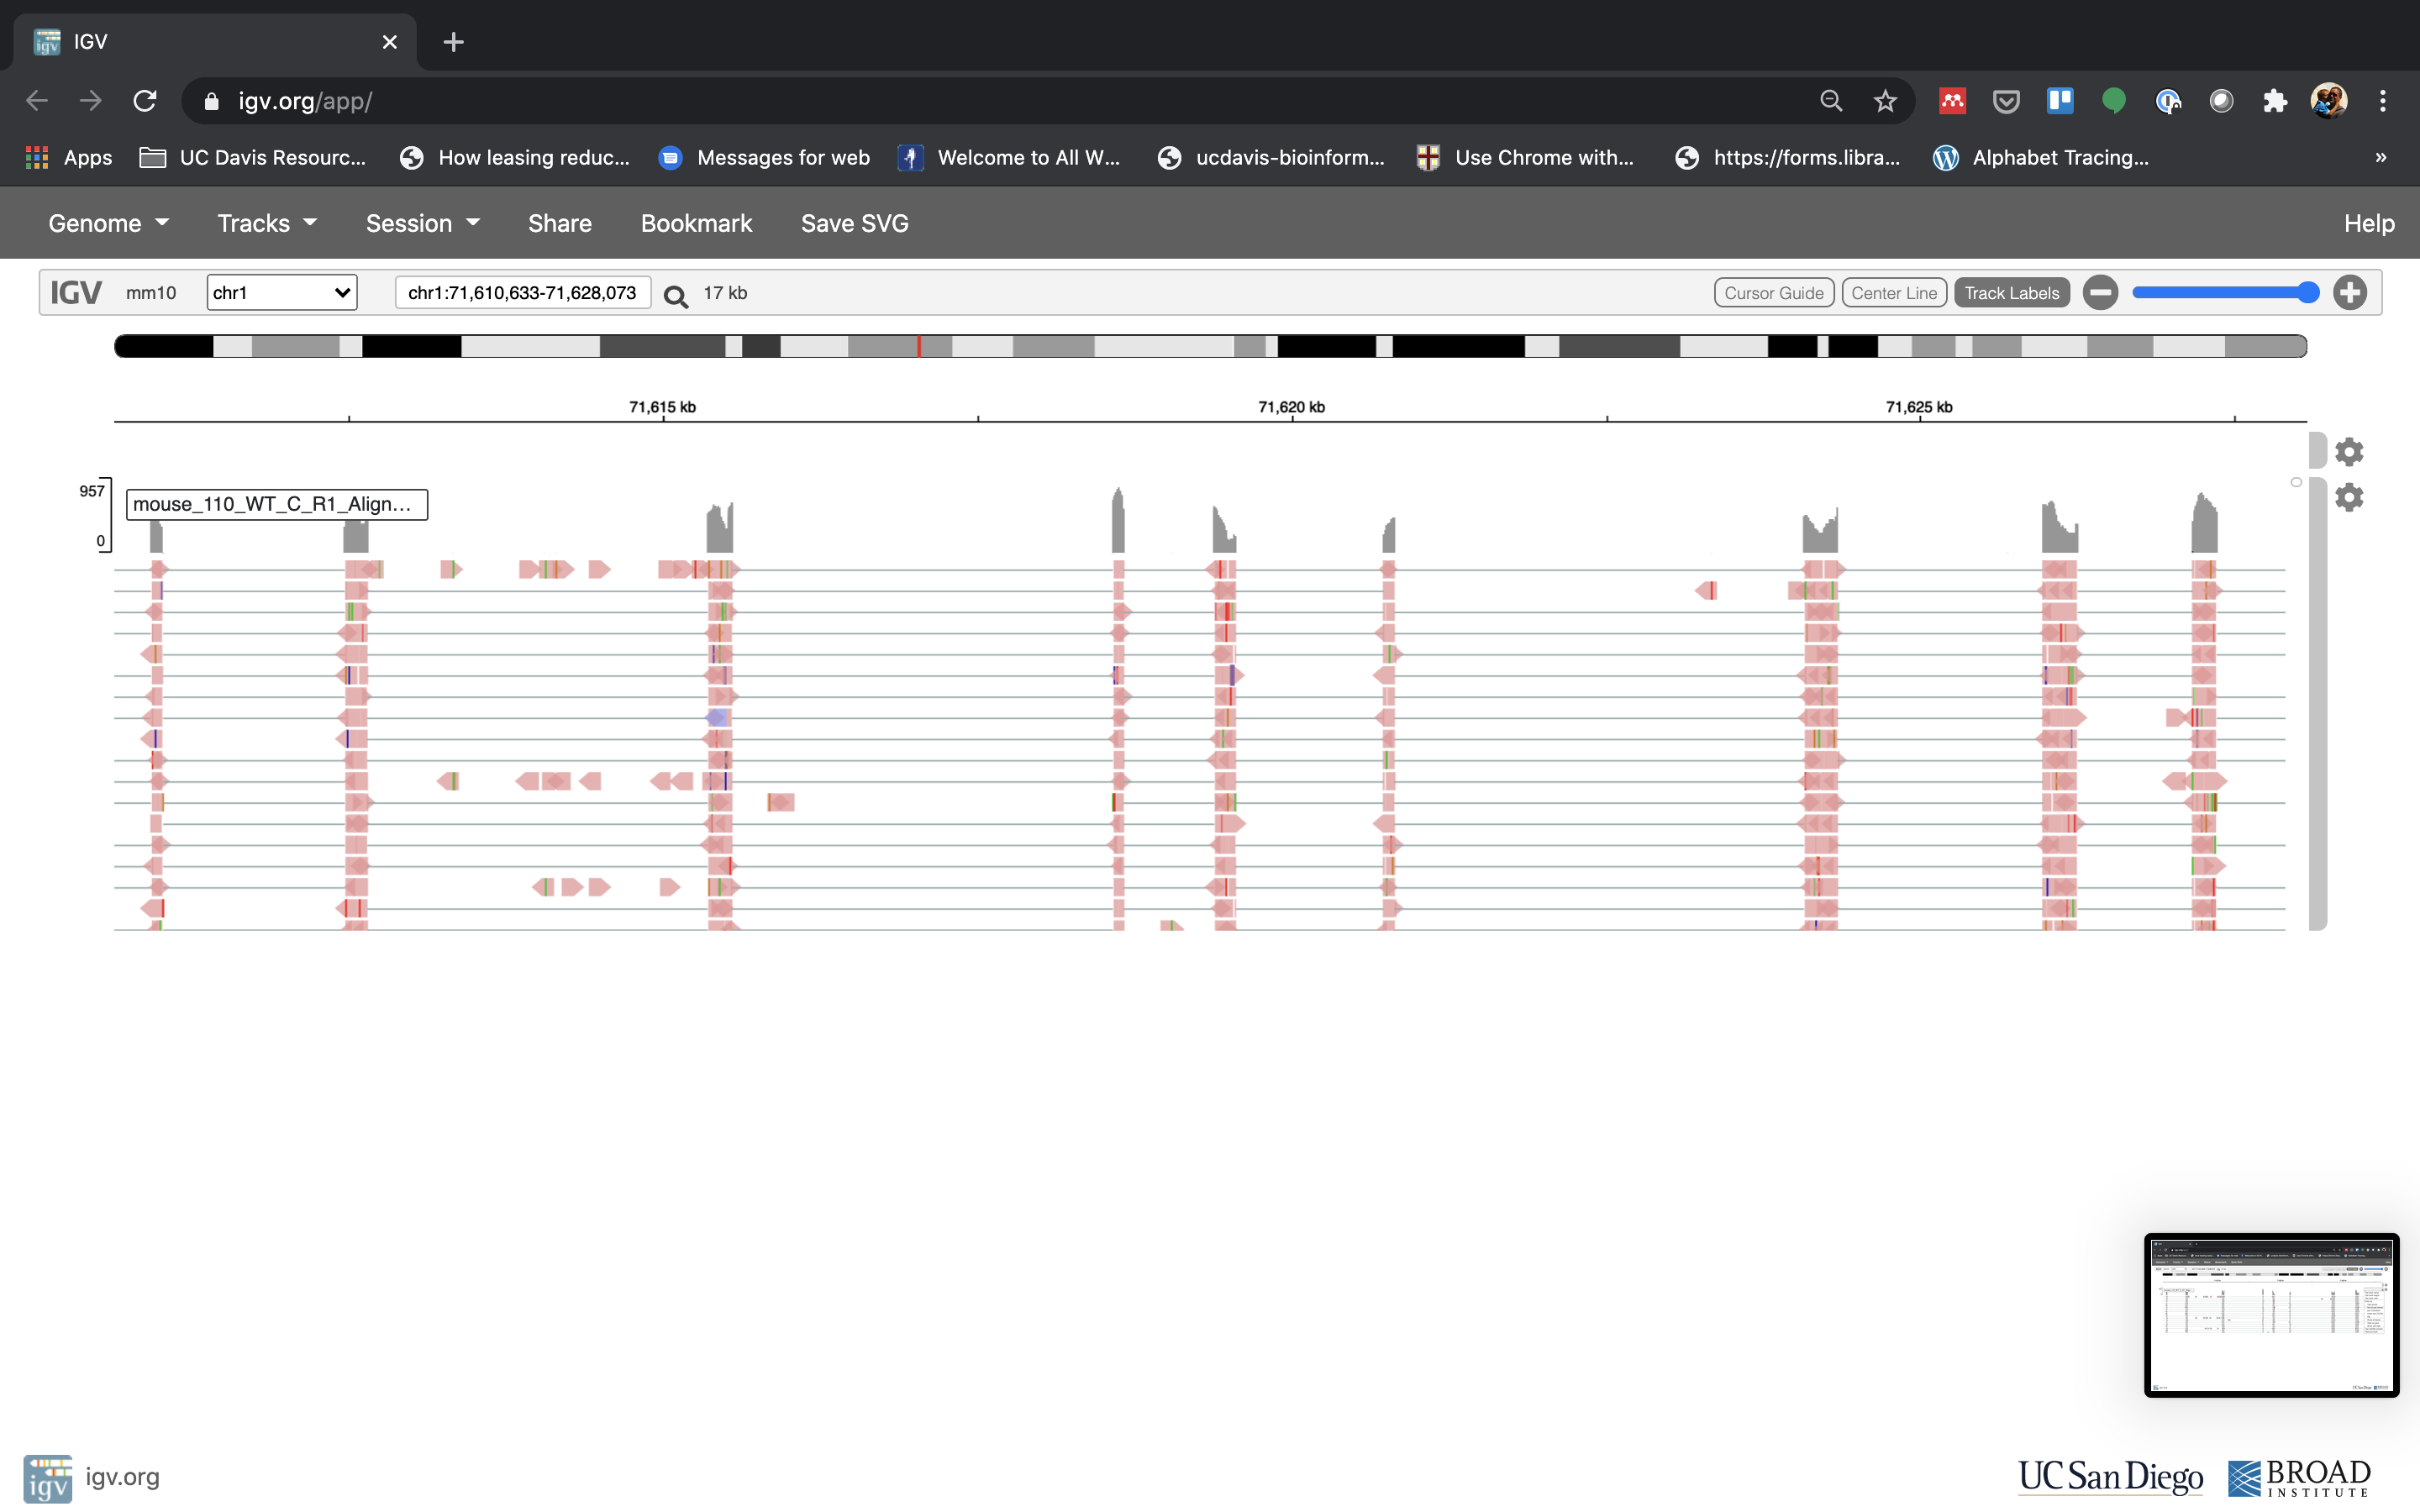This screenshot has width=2420, height=1512.
Task: Click the Bookmark menu item
Action: (x=696, y=223)
